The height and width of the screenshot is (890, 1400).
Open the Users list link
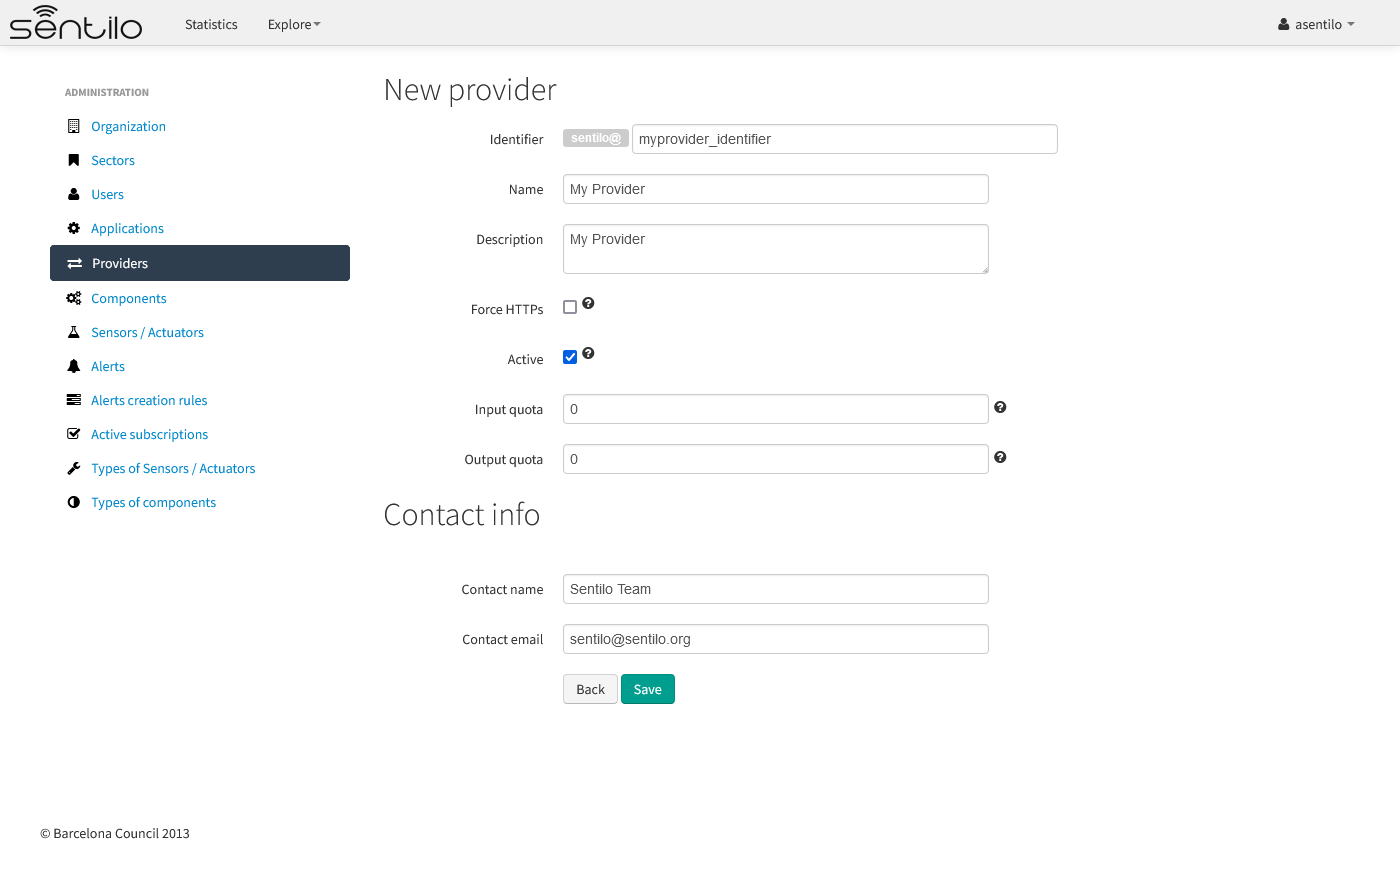107,194
